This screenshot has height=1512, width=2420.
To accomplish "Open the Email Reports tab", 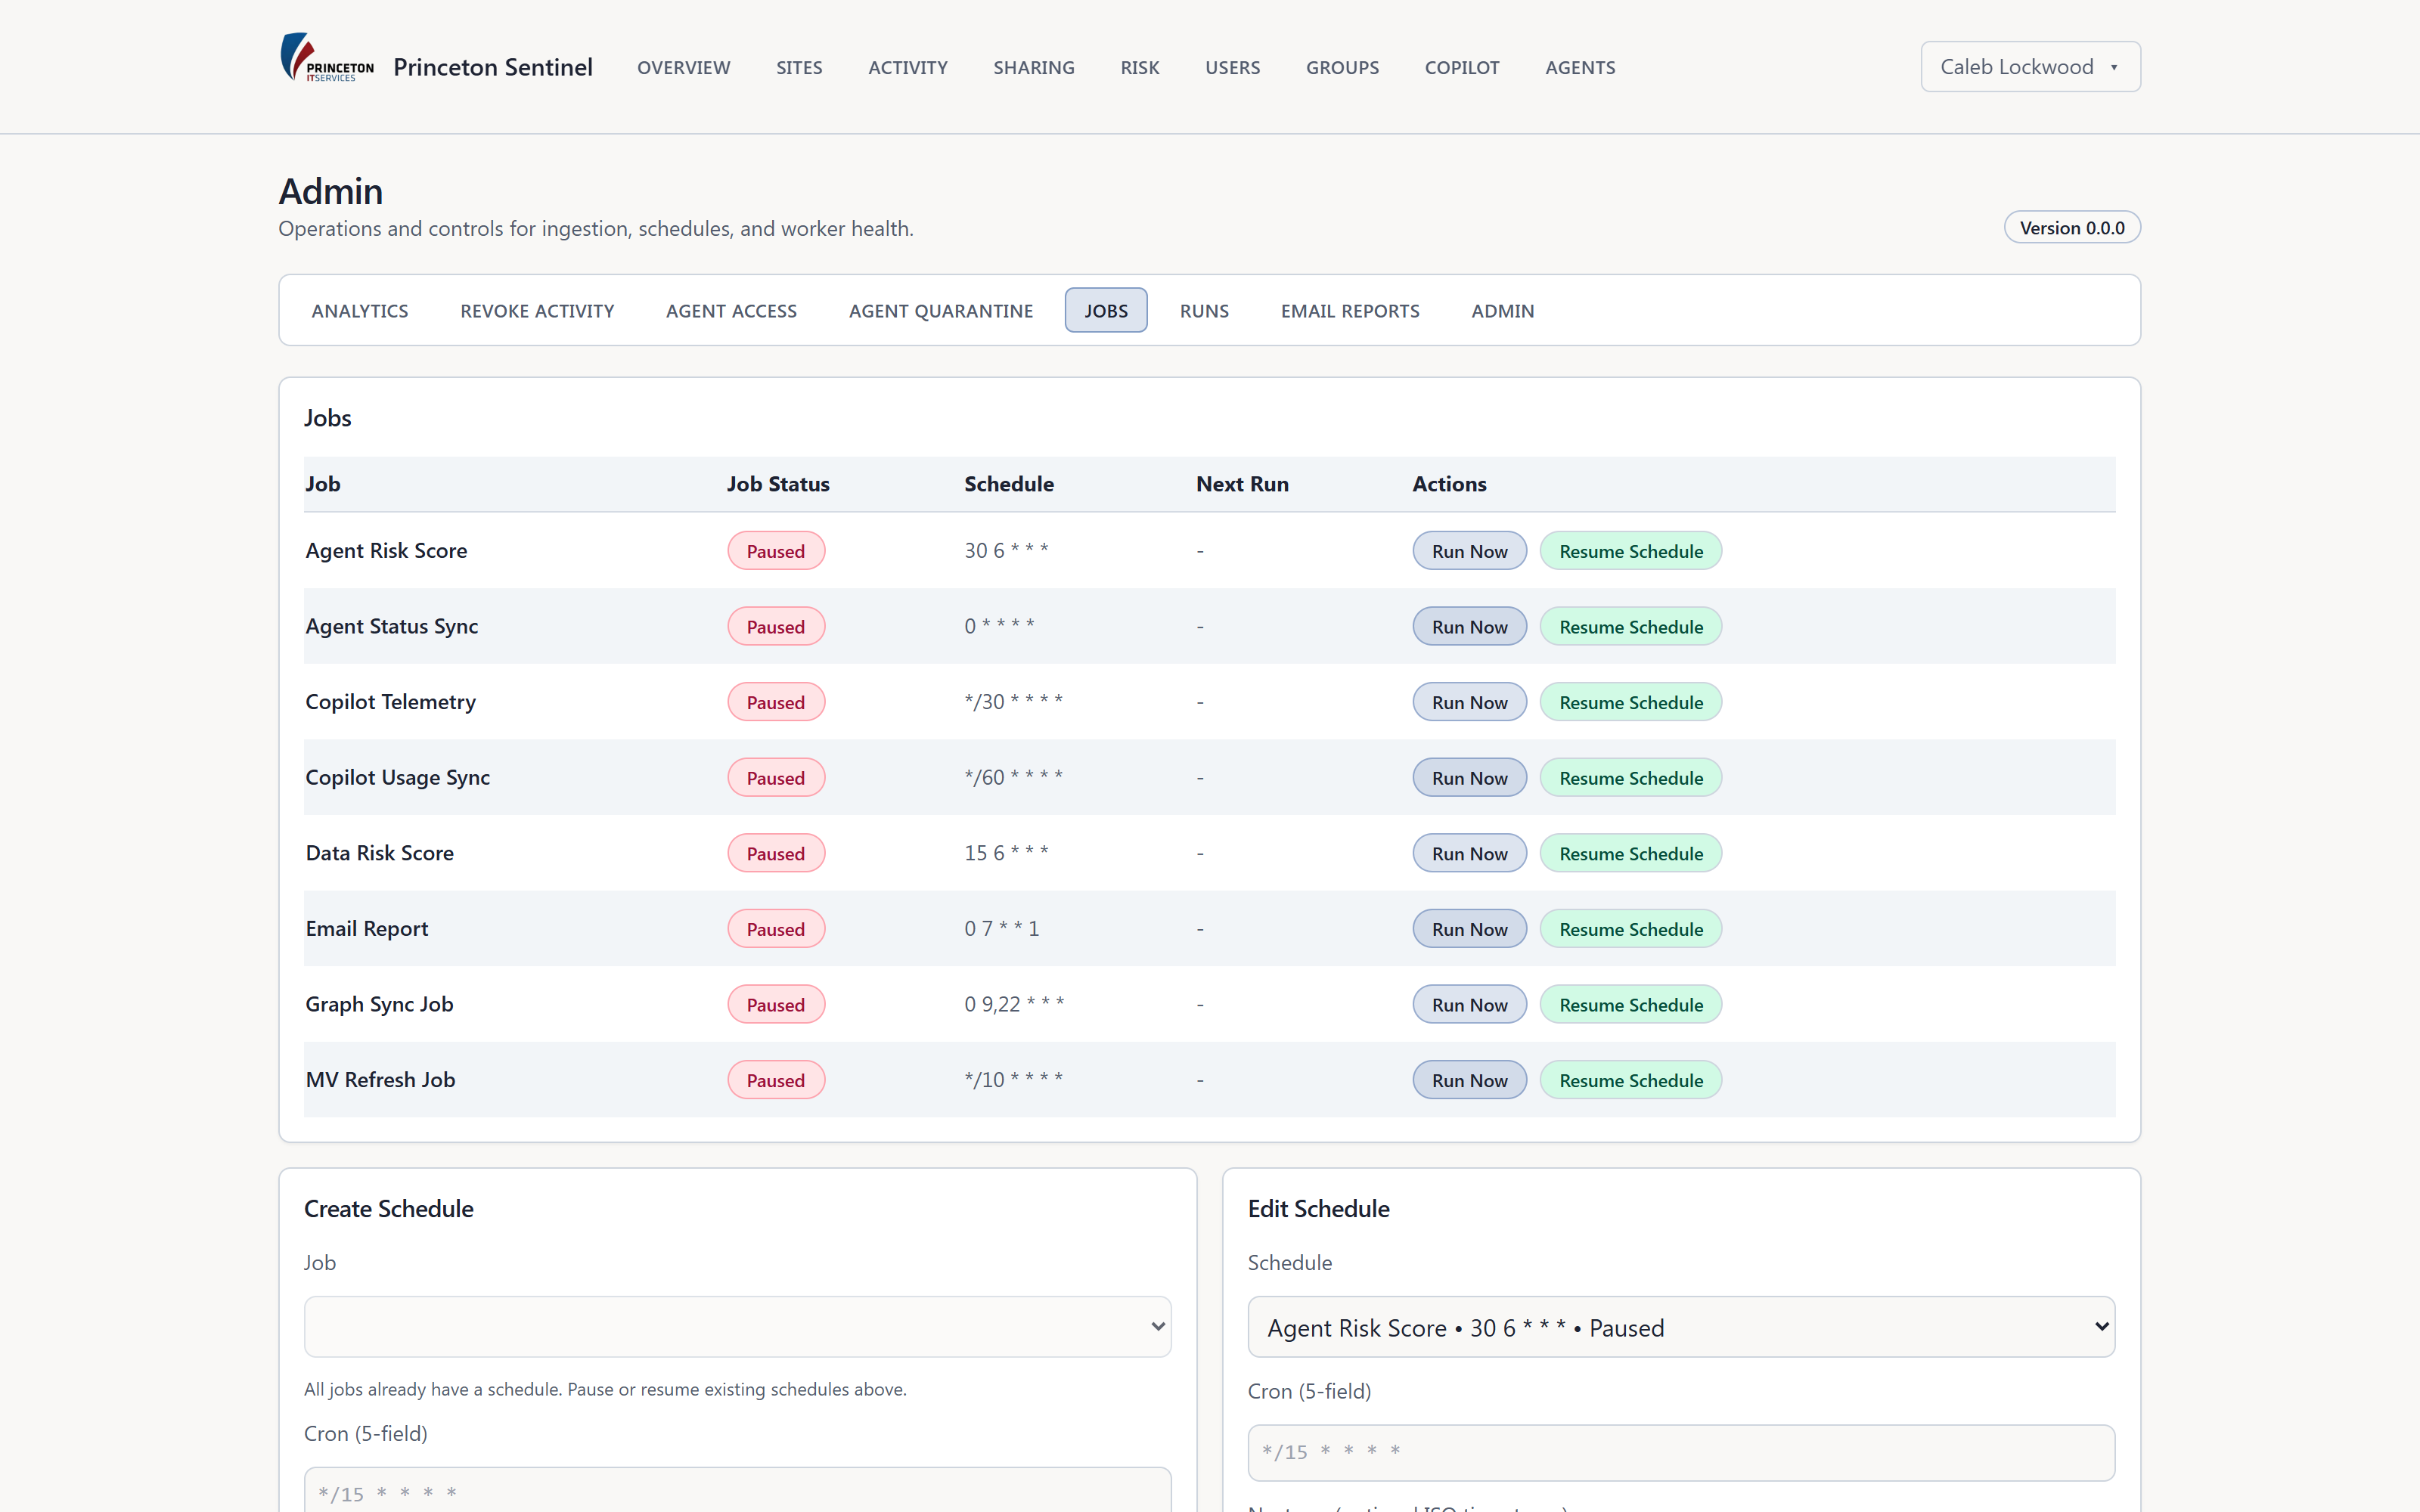I will [x=1350, y=311].
